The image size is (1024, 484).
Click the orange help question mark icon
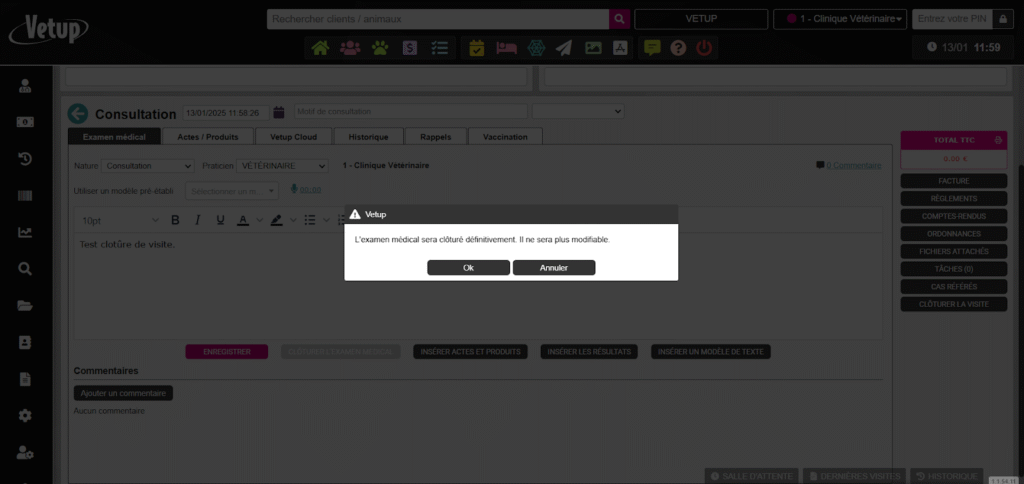click(x=678, y=48)
